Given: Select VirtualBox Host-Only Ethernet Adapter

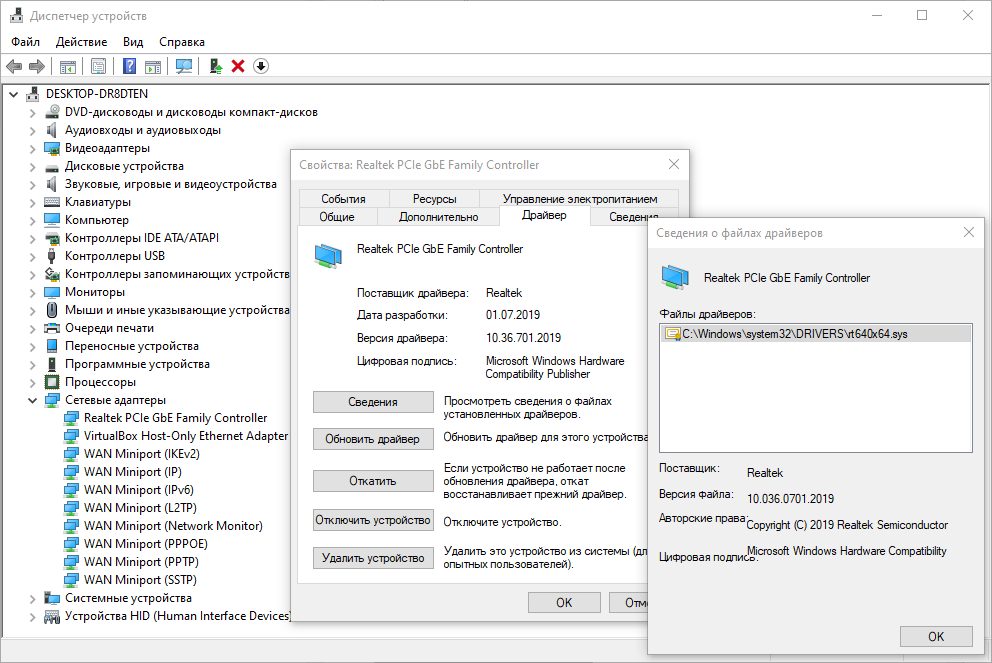Looking at the screenshot, I should point(185,436).
